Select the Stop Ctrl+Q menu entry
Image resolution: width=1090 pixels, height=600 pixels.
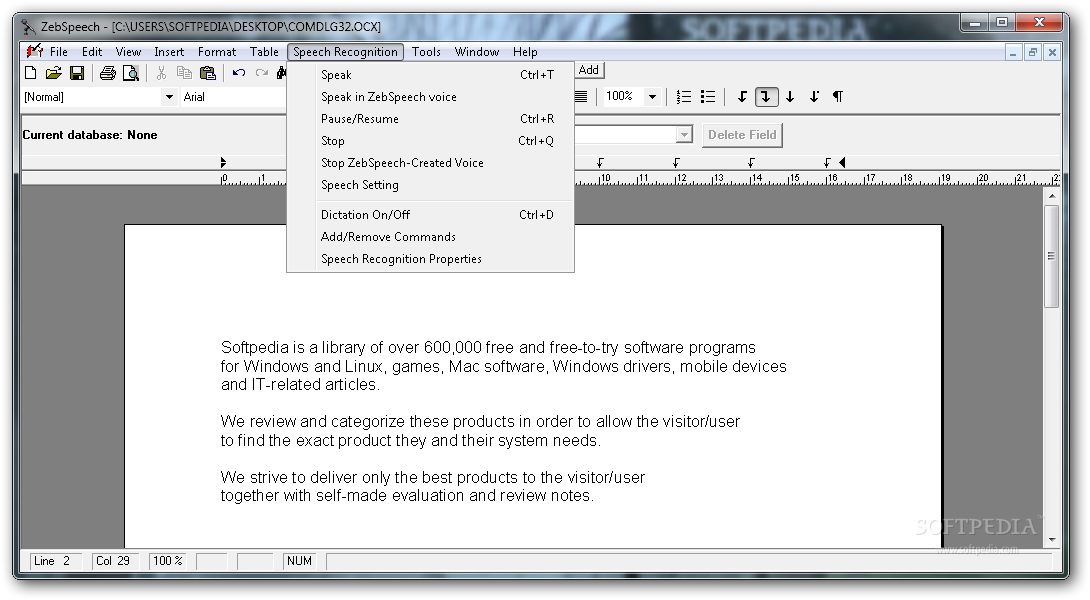point(430,140)
